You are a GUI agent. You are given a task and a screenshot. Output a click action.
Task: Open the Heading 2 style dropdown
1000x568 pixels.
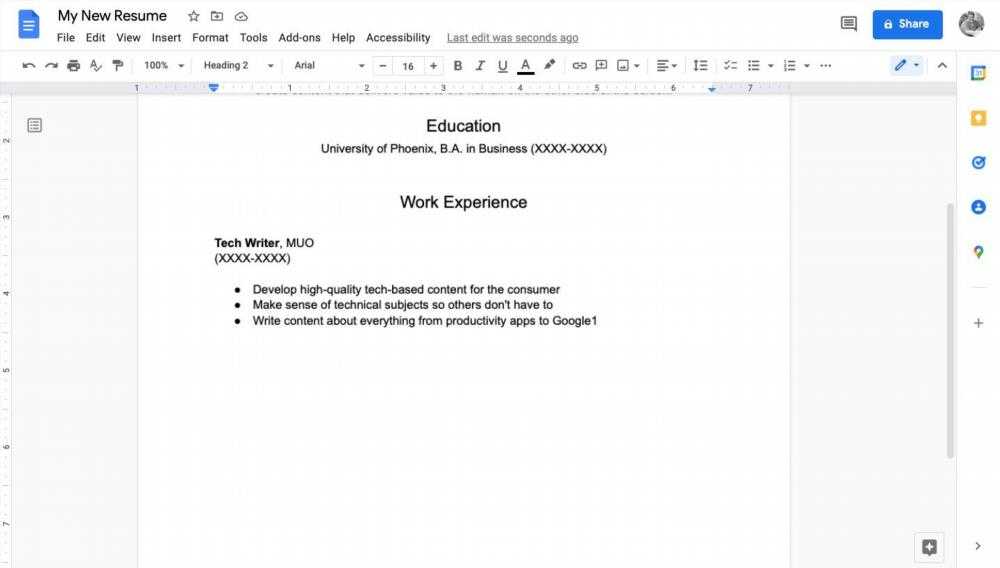click(x=238, y=66)
